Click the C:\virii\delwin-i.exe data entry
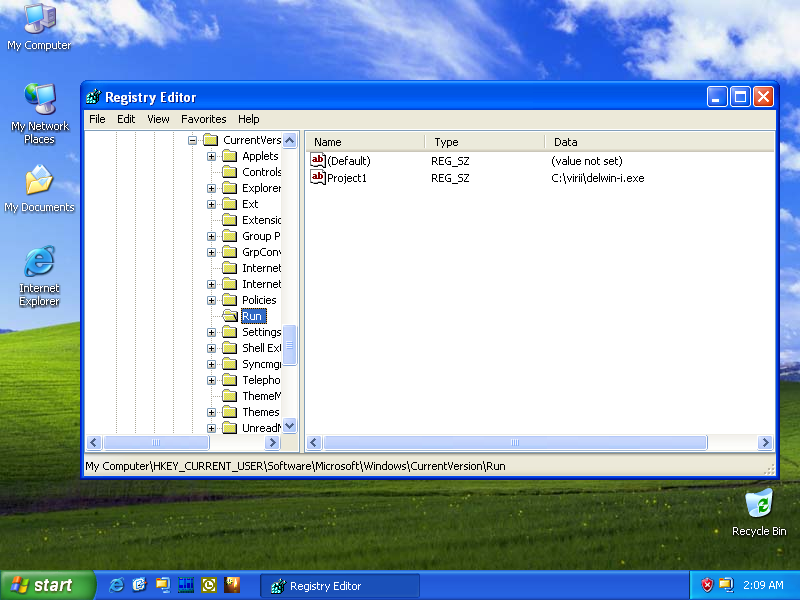The width and height of the screenshot is (800, 600). click(598, 178)
